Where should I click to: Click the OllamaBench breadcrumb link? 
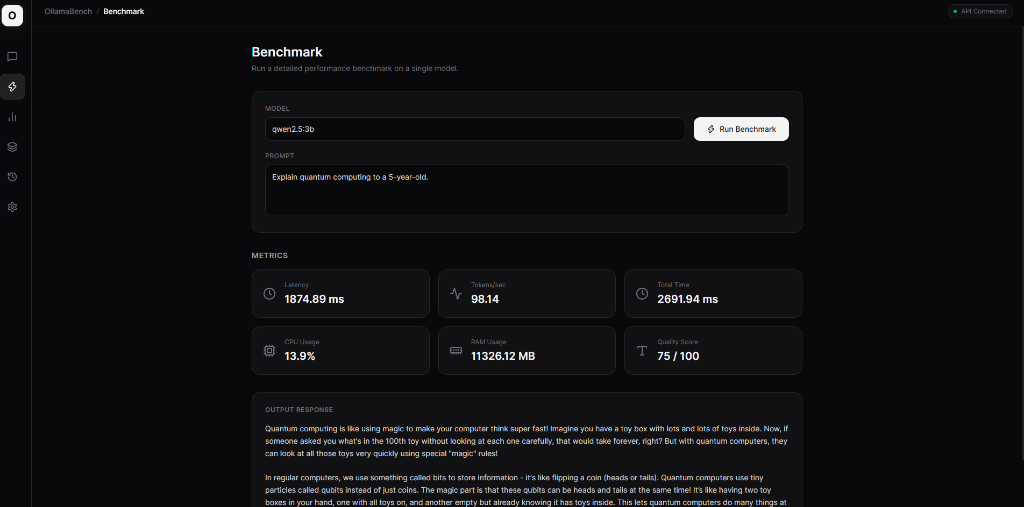[68, 11]
